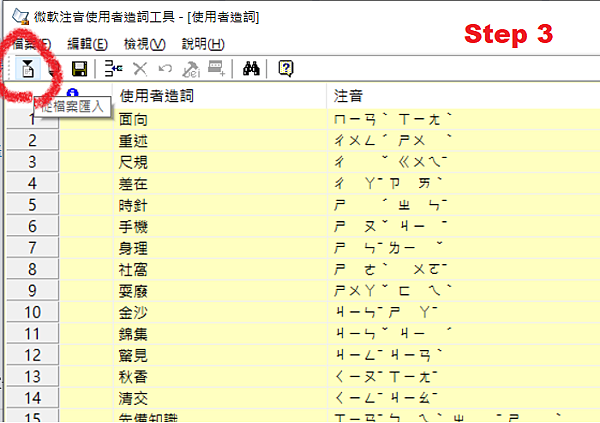Viewport: 600px width, 423px height.
Task: Select the phrase cell 重述
Action: [220, 140]
